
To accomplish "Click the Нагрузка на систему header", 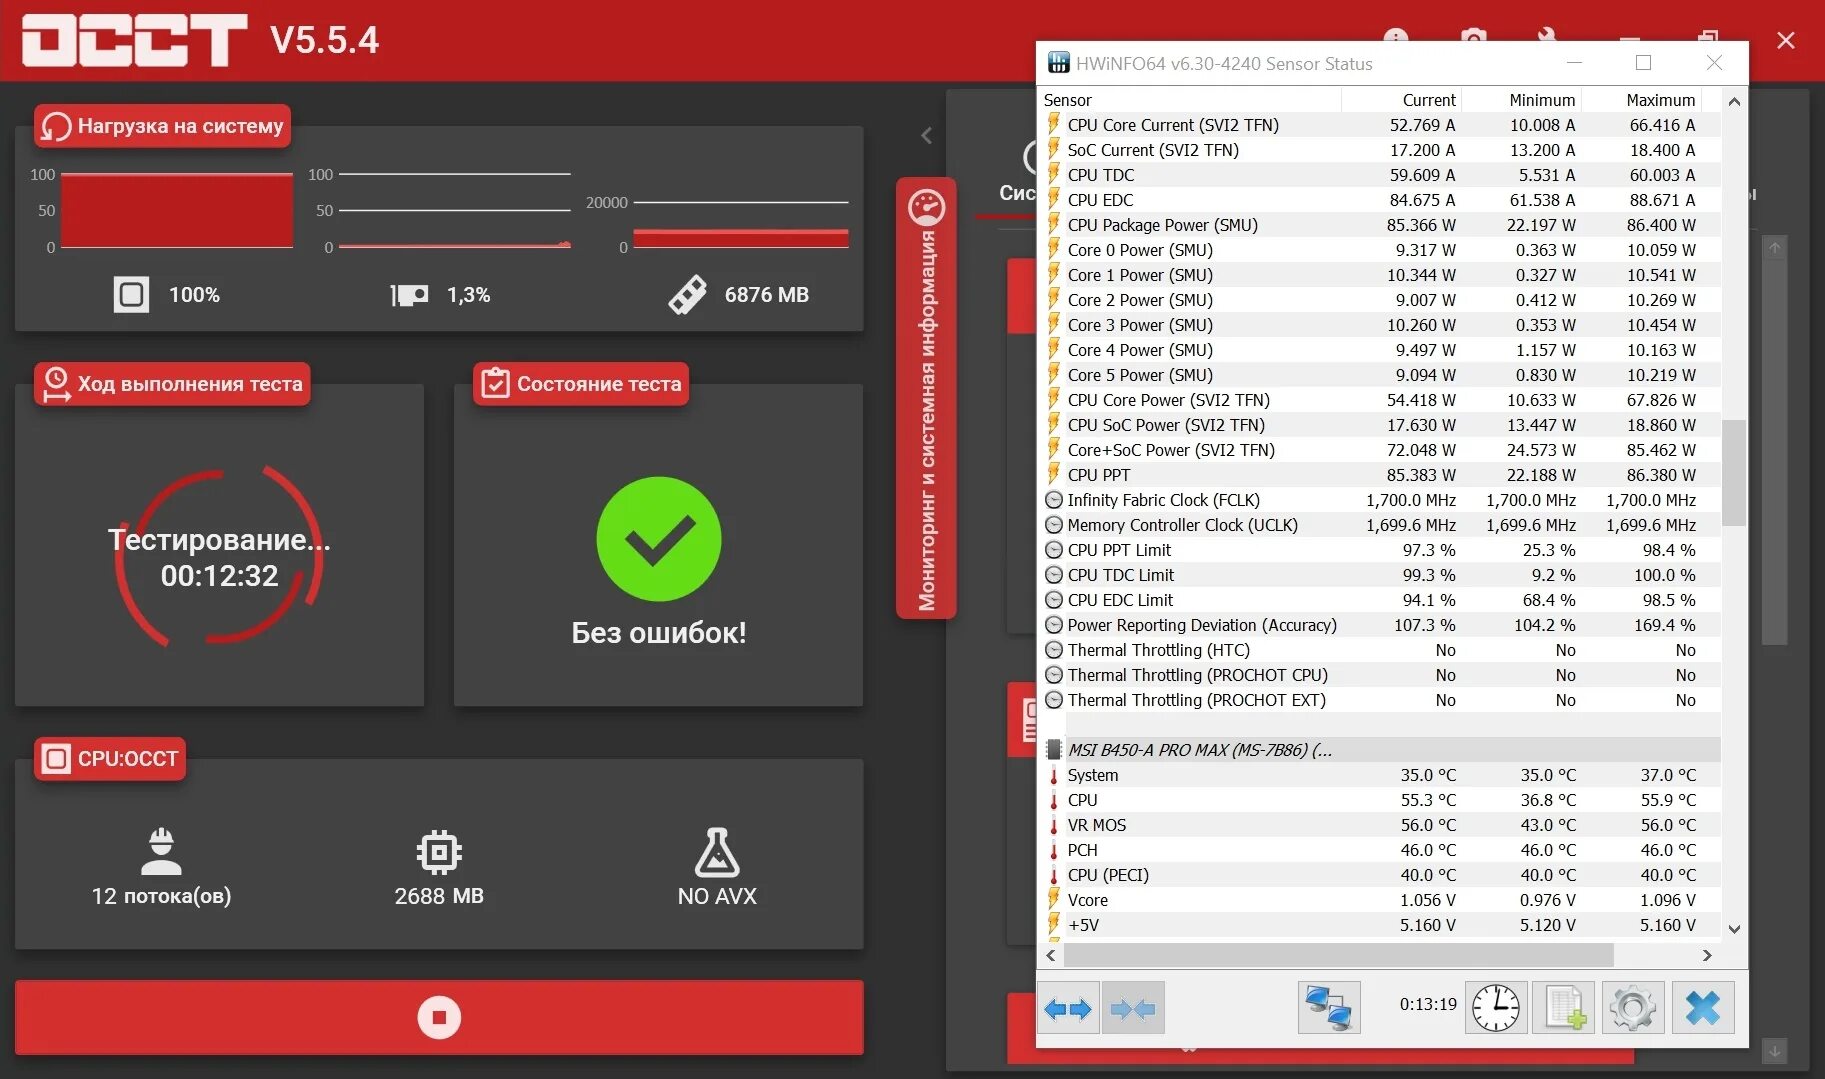I will click(163, 126).
